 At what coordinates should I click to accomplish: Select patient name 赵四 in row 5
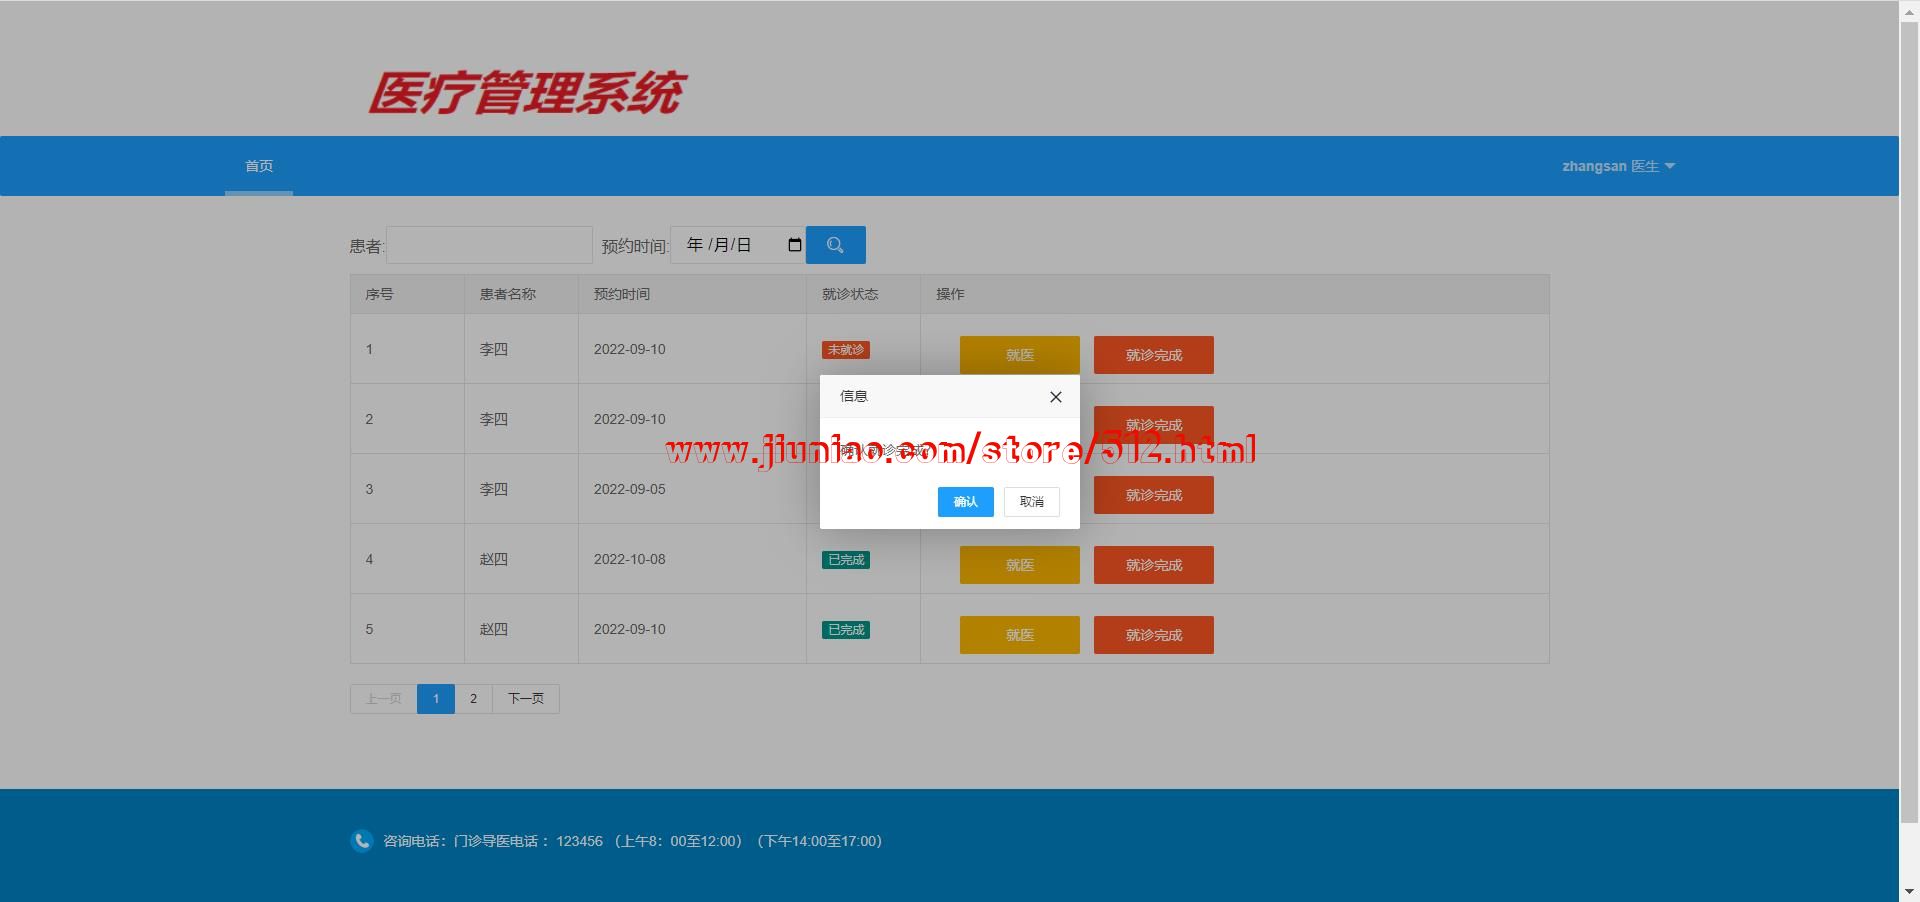(x=494, y=629)
